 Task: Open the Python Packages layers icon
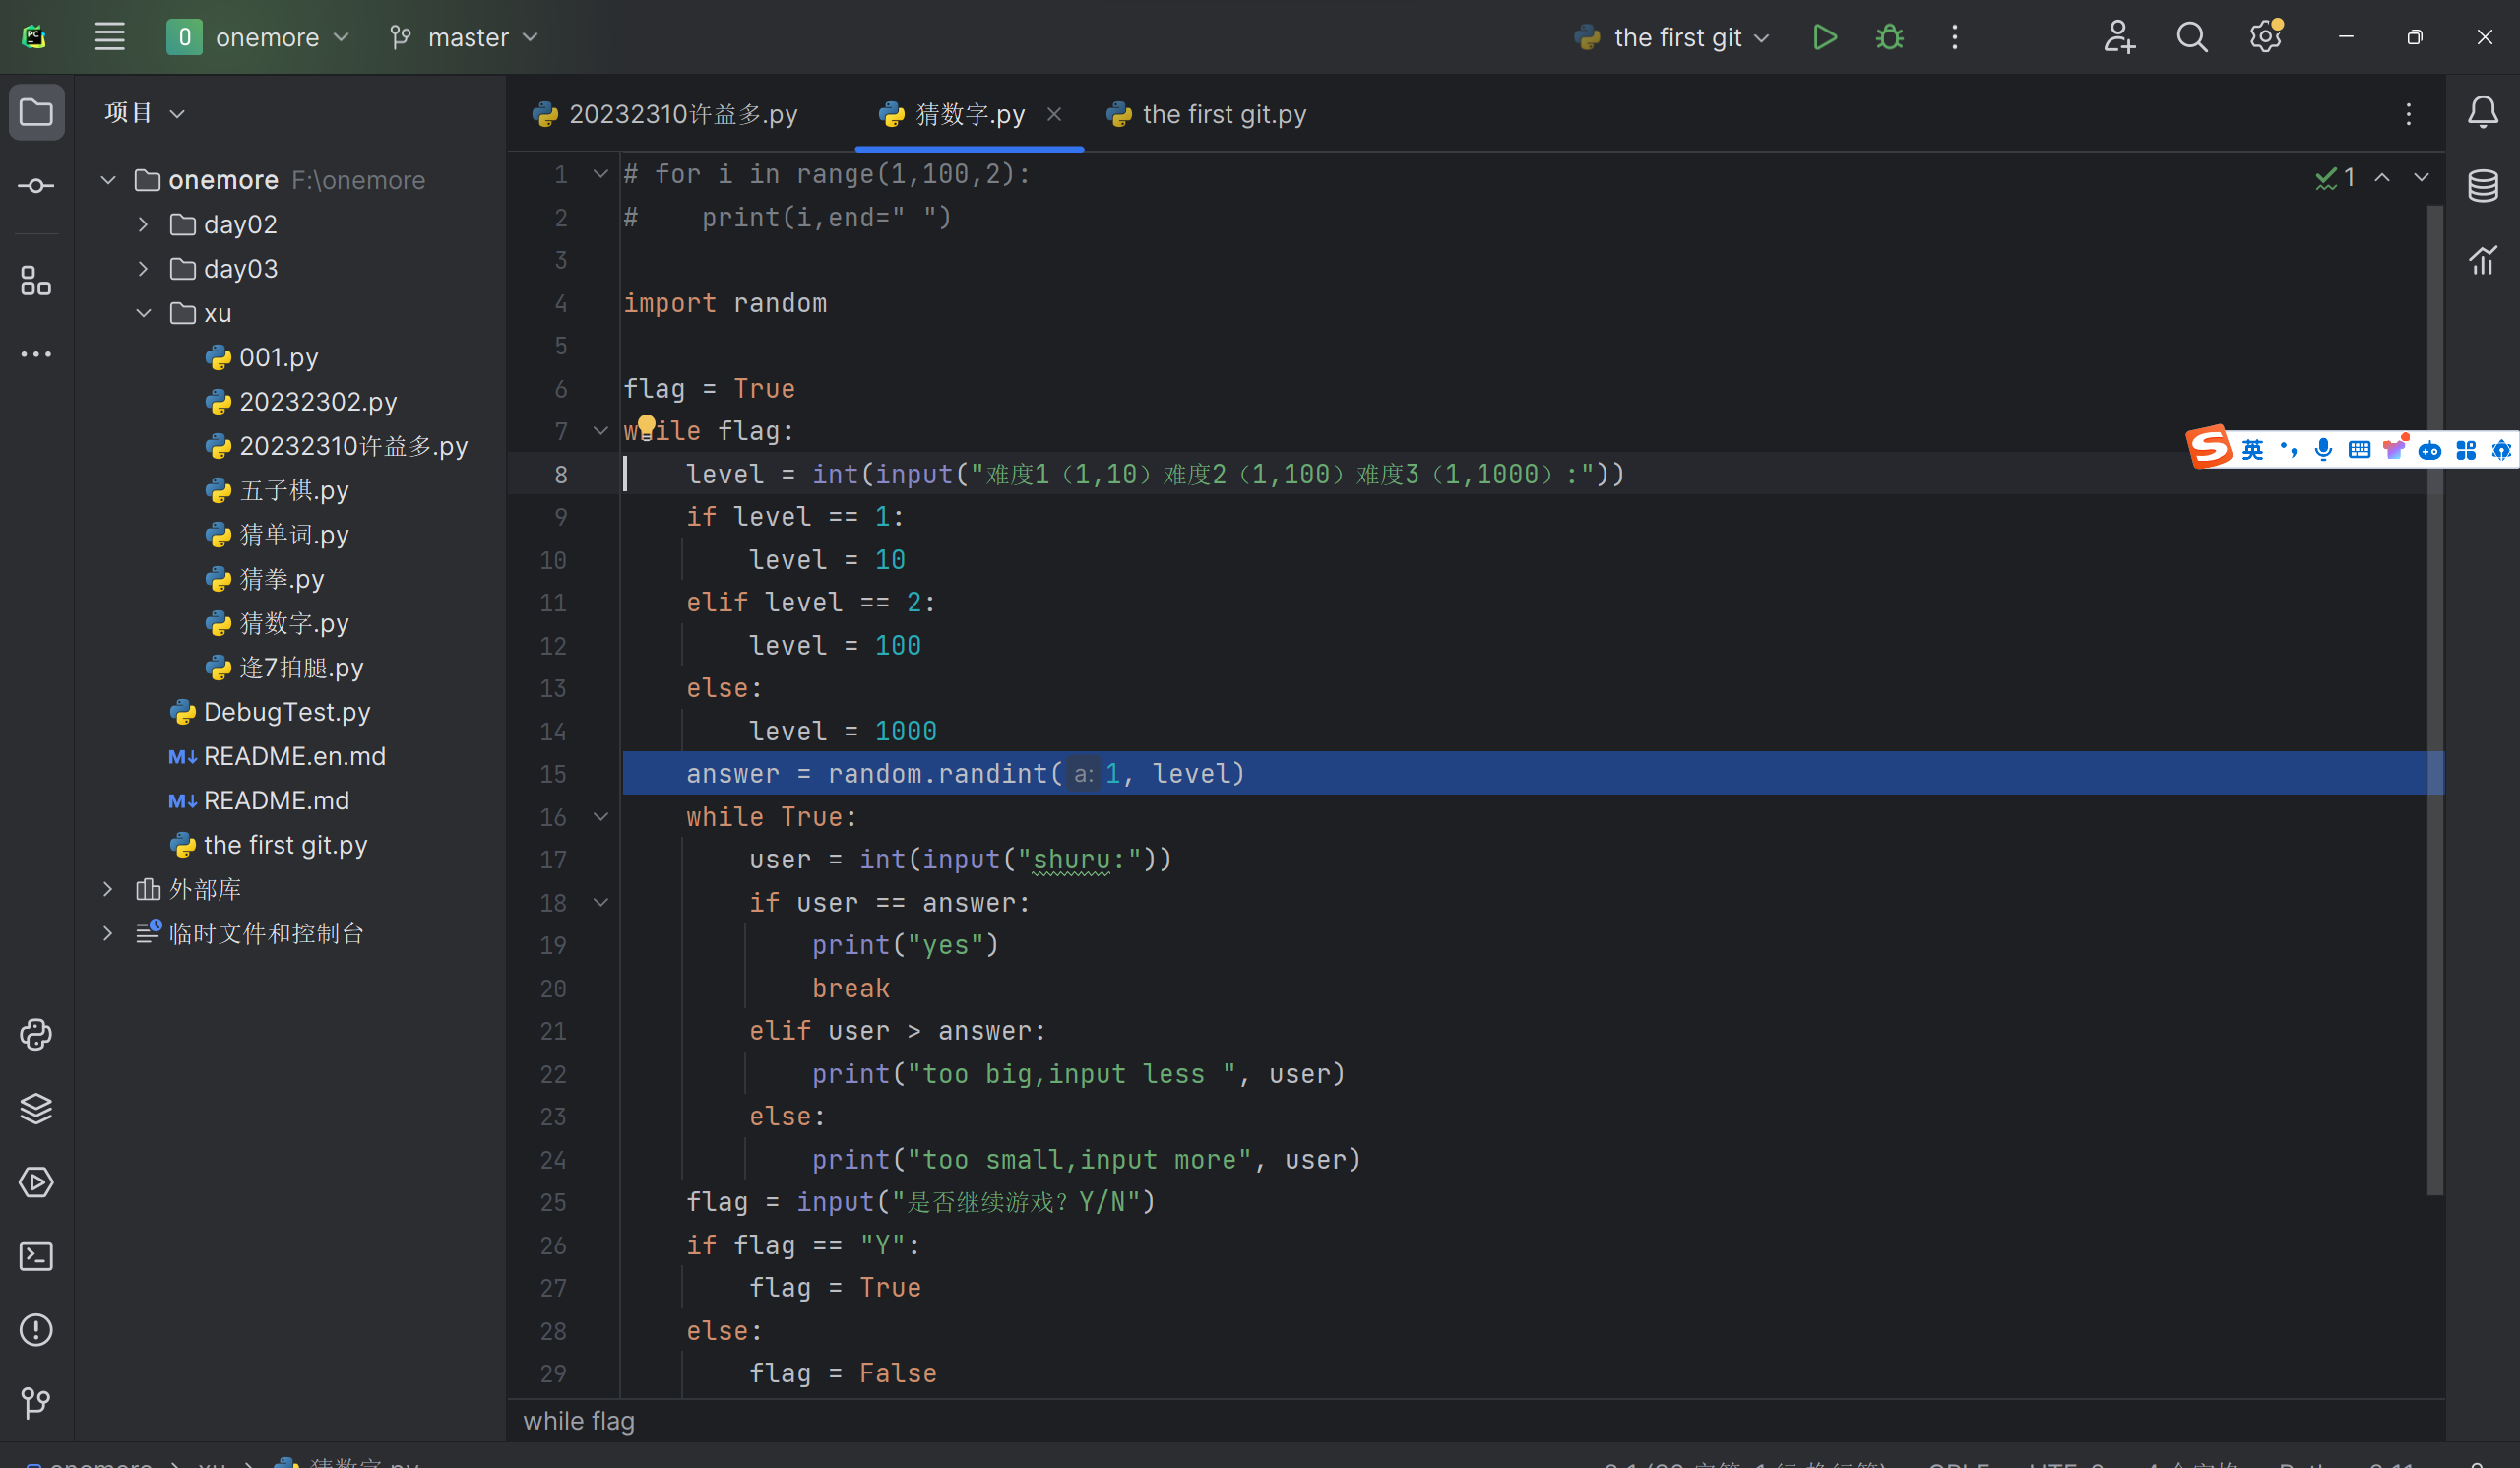pyautogui.click(x=36, y=1108)
